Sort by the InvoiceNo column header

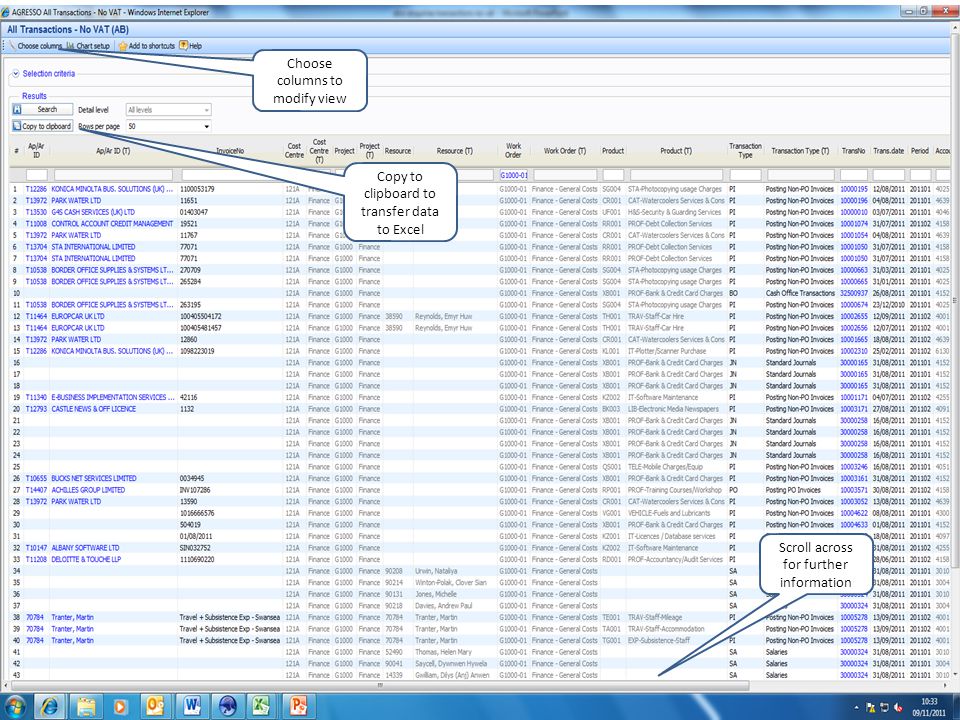click(230, 151)
